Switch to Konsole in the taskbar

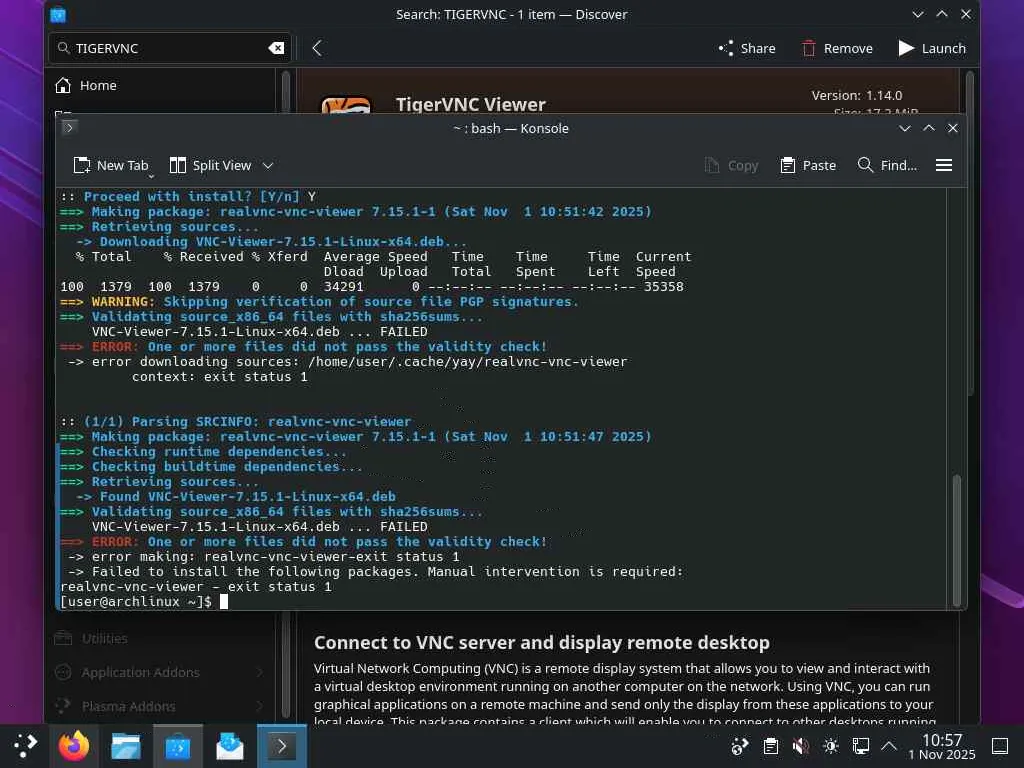[281, 746]
